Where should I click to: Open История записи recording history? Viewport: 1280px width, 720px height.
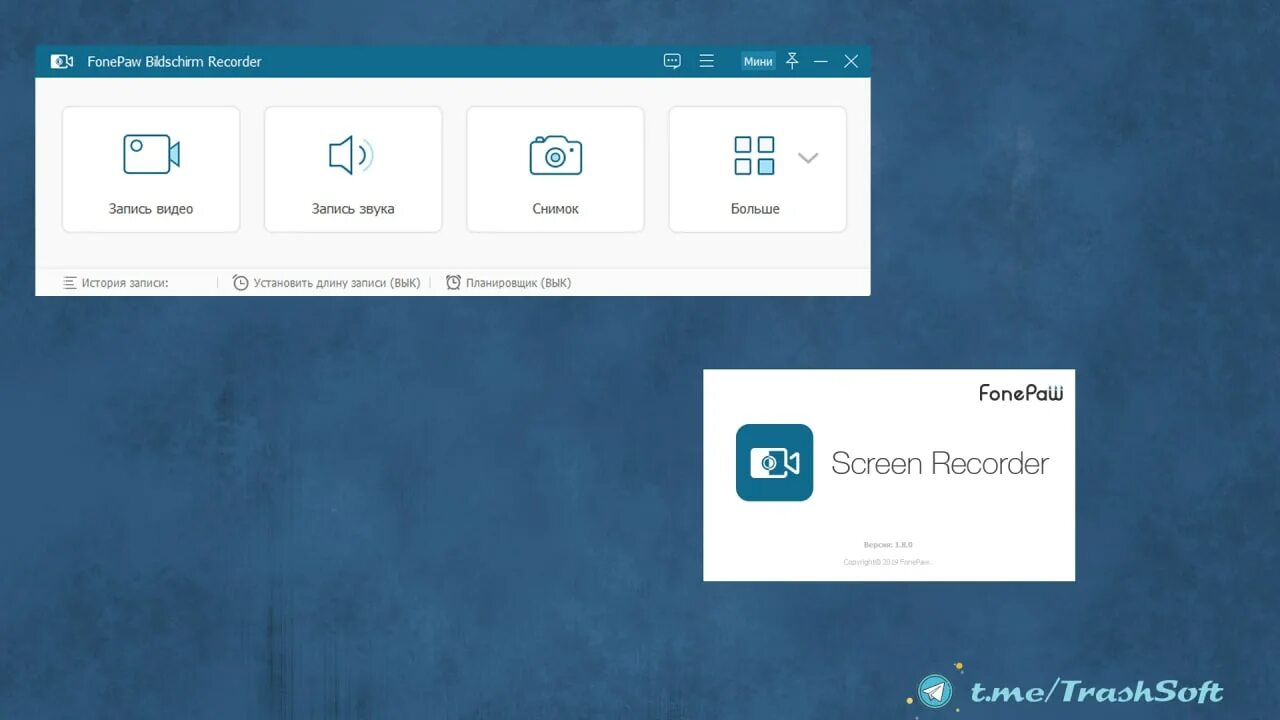115,283
